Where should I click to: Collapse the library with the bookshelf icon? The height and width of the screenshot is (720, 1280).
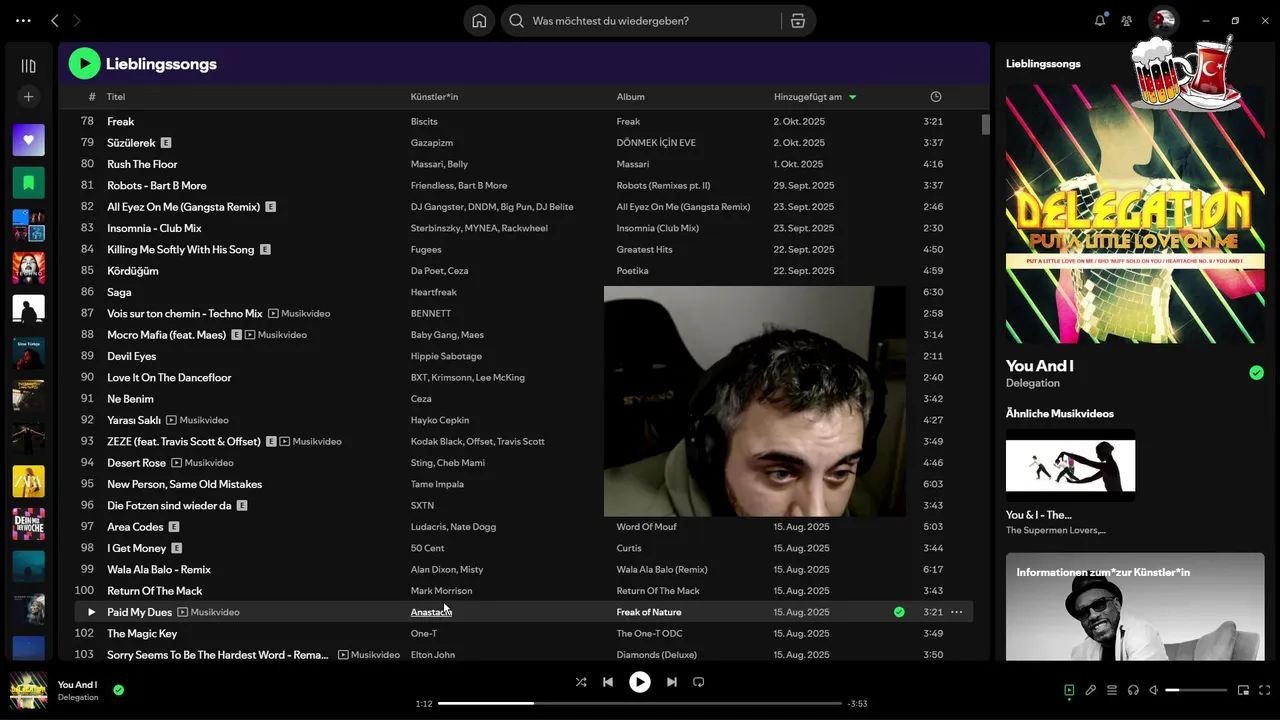tap(28, 66)
